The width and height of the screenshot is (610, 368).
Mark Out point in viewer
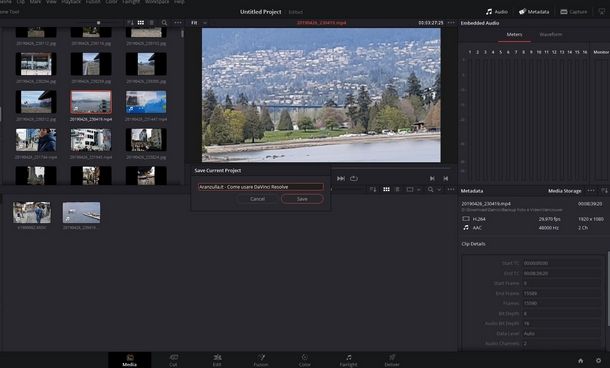[x=446, y=179]
